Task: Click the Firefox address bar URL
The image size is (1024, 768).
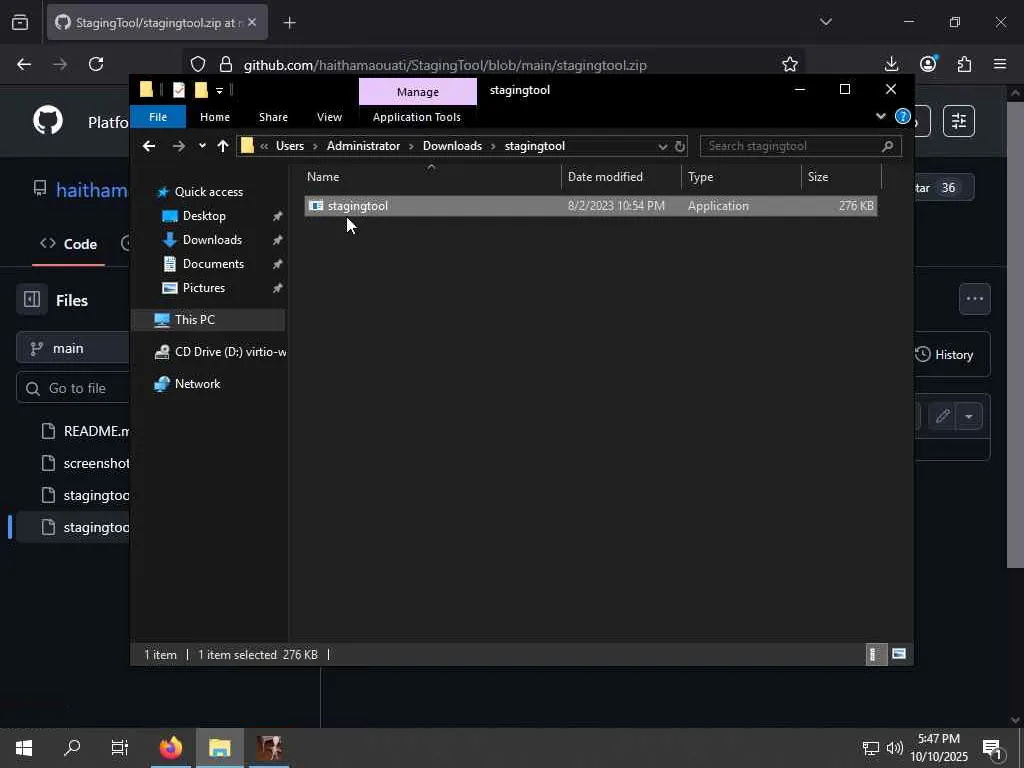Action: click(x=445, y=65)
